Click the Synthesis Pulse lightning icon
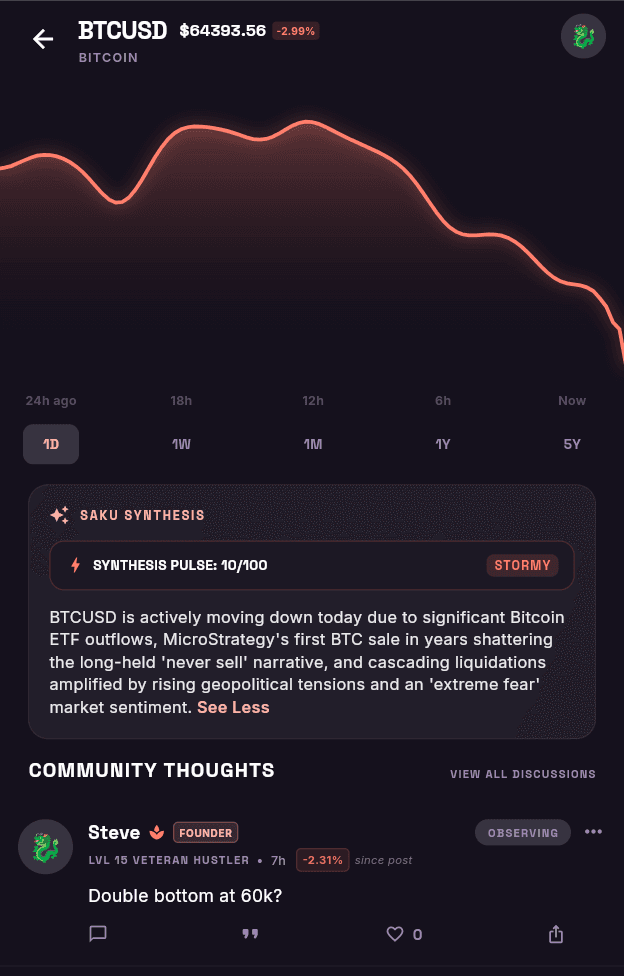624x976 pixels. pos(75,565)
